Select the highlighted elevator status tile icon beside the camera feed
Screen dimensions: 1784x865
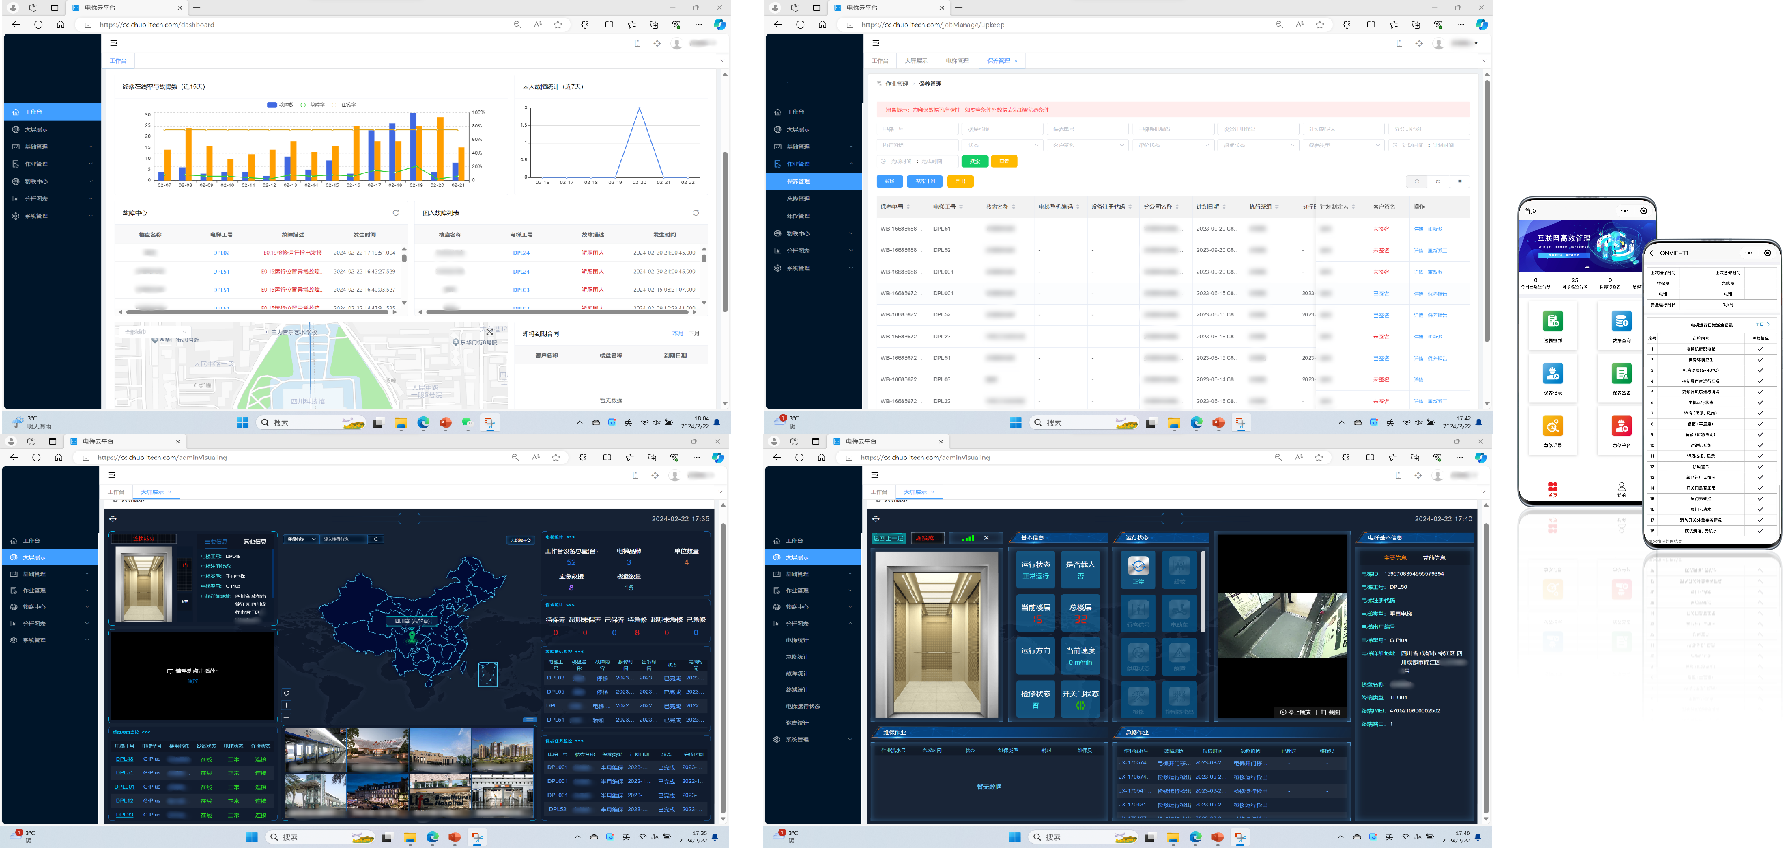coord(1138,567)
